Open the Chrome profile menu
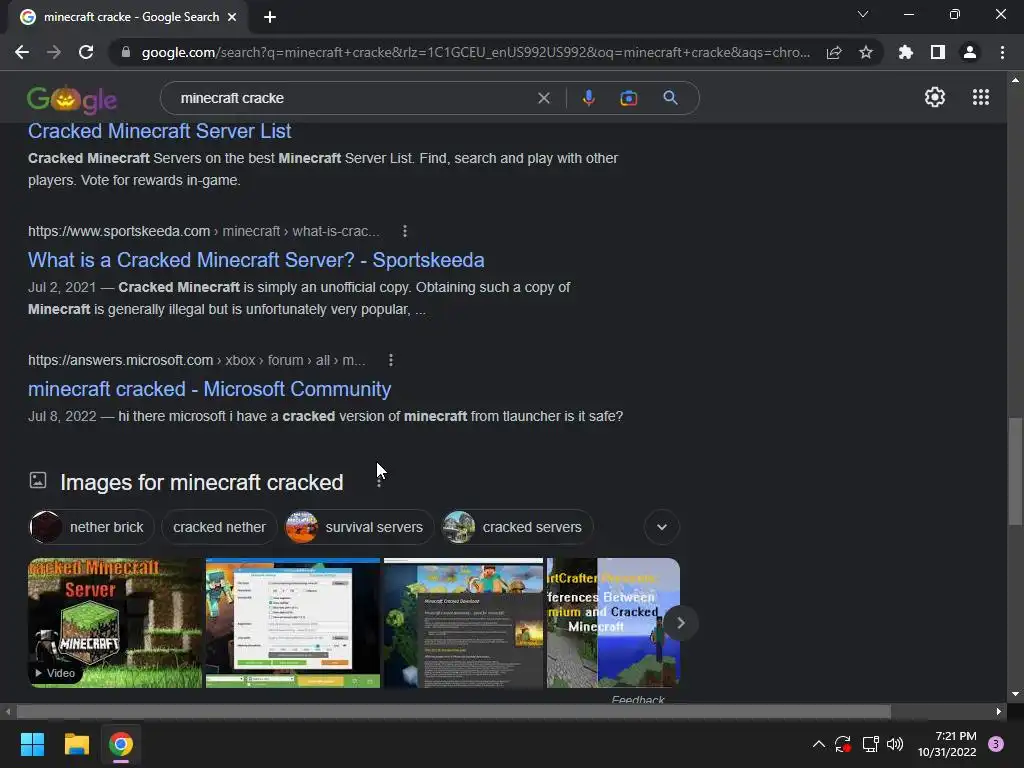This screenshot has width=1024, height=768. pos(970,52)
